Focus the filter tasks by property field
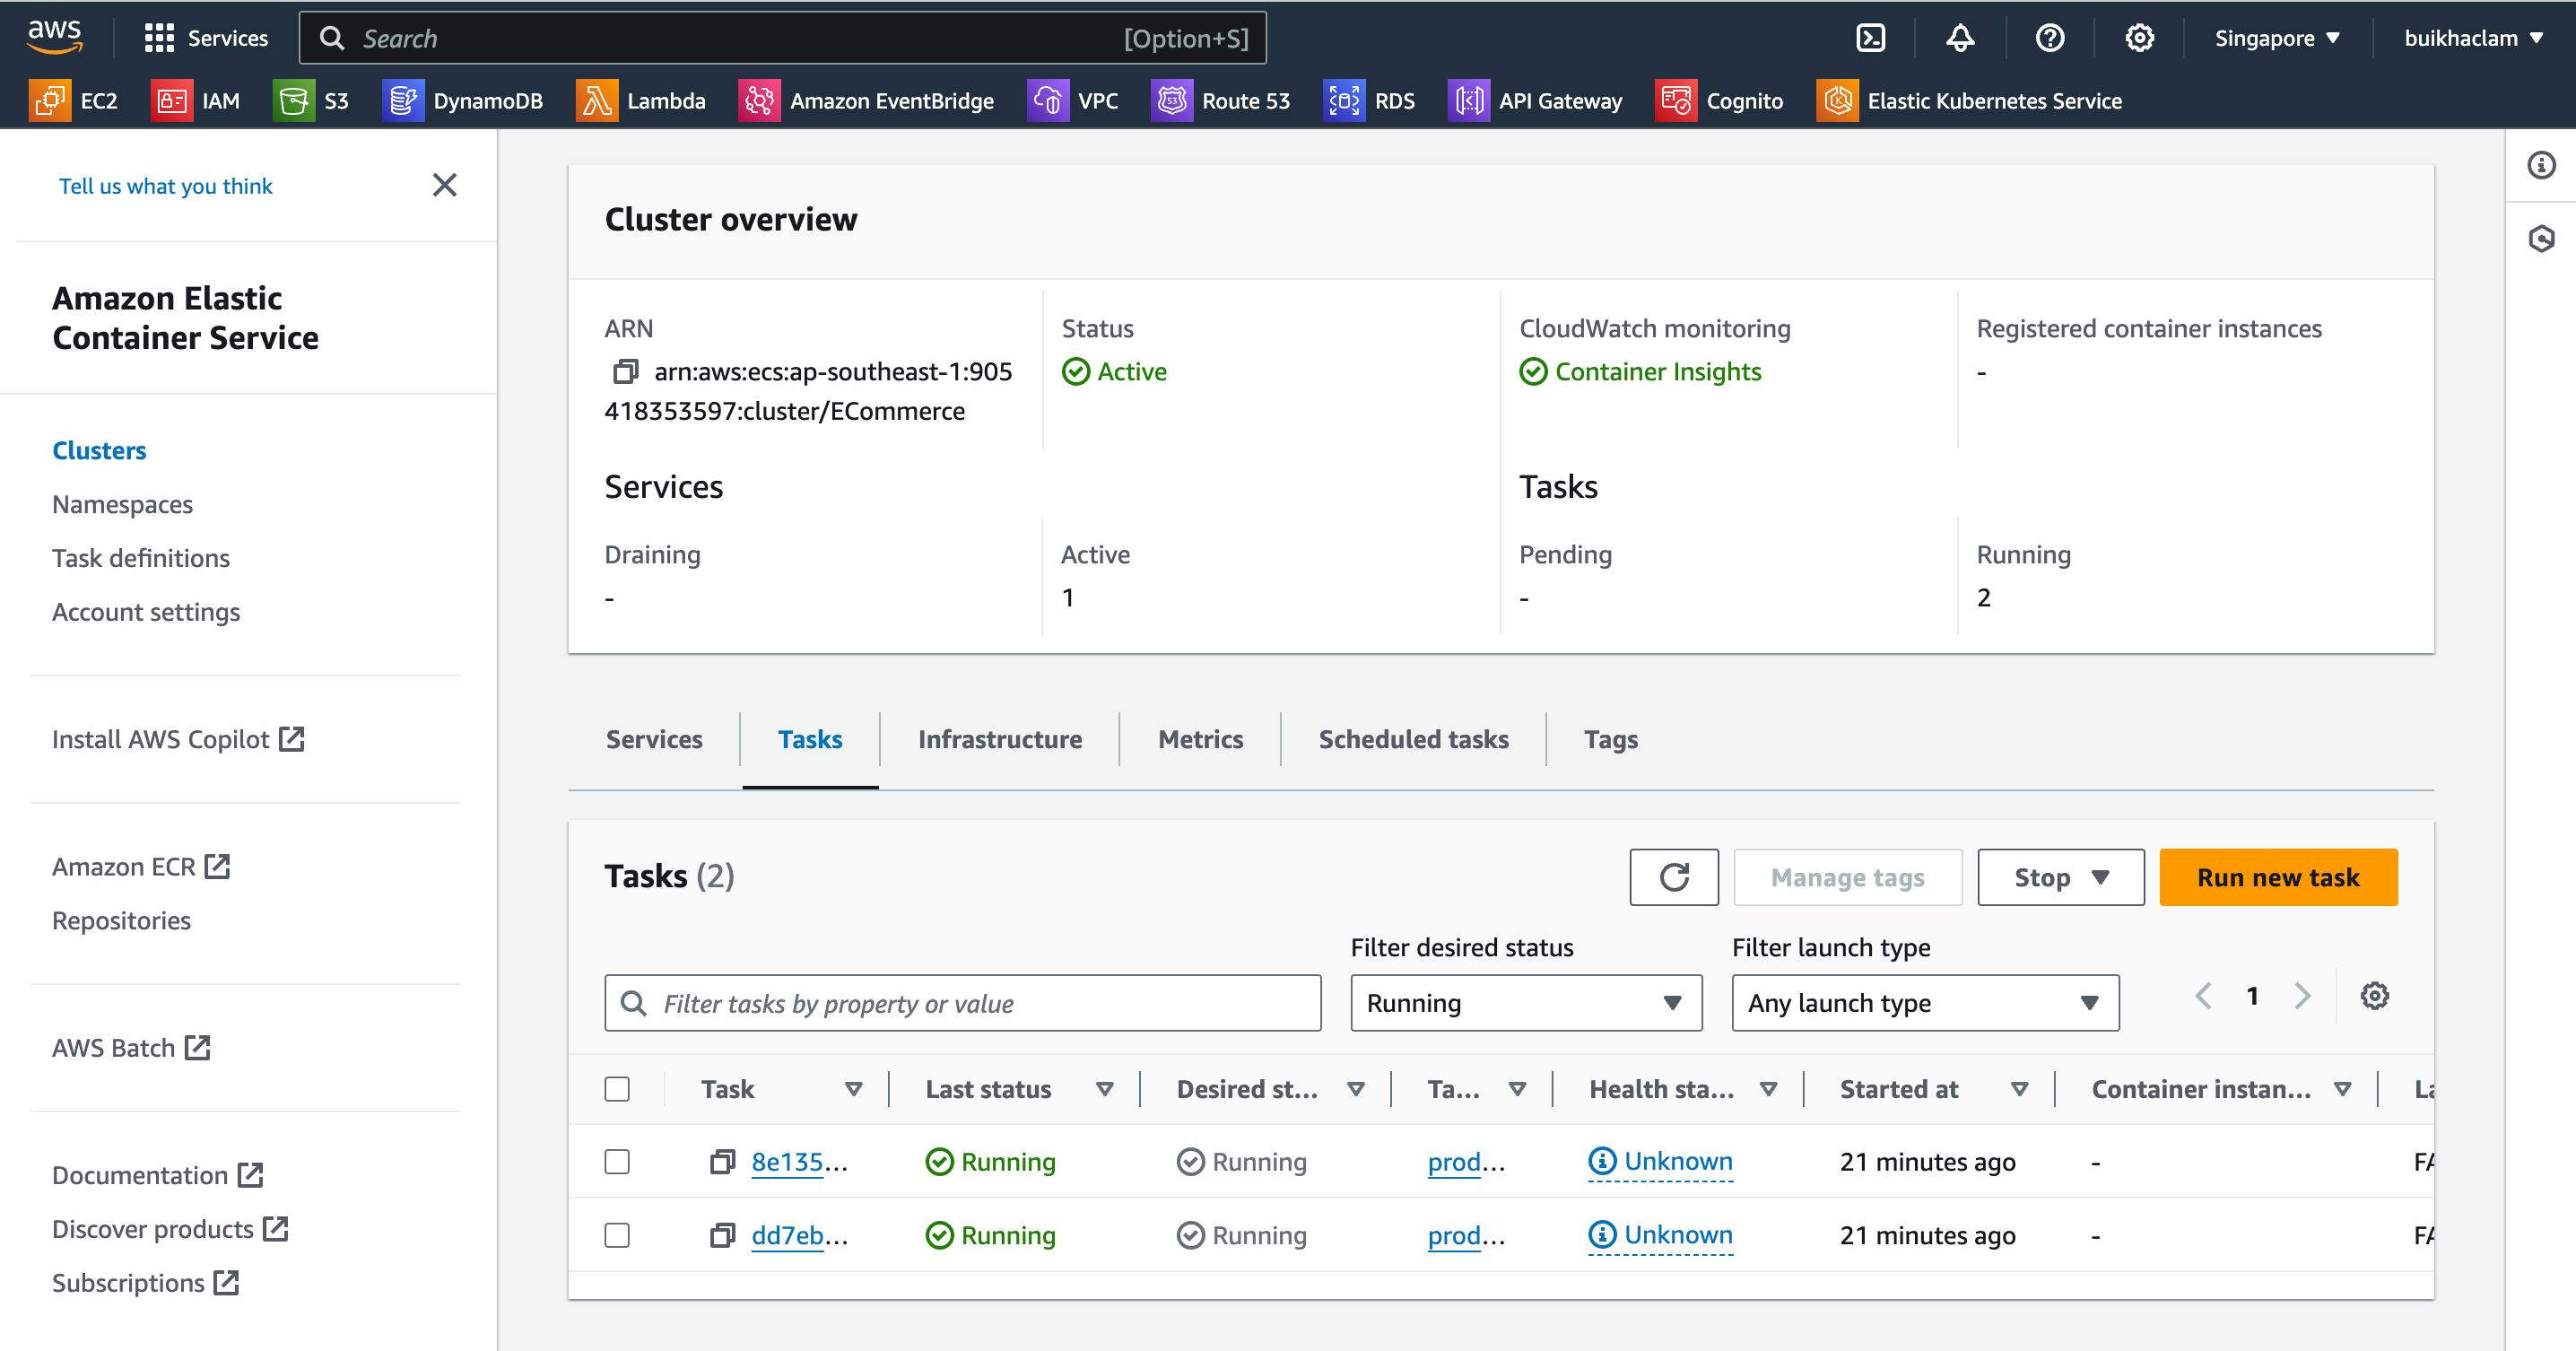This screenshot has width=2576, height=1351. tap(963, 1003)
